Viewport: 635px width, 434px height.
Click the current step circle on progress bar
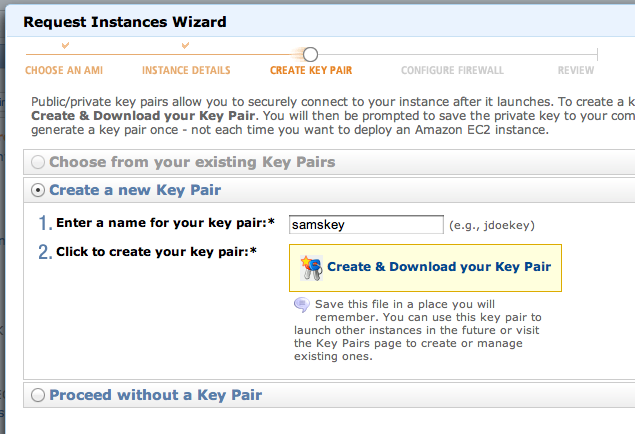point(310,54)
